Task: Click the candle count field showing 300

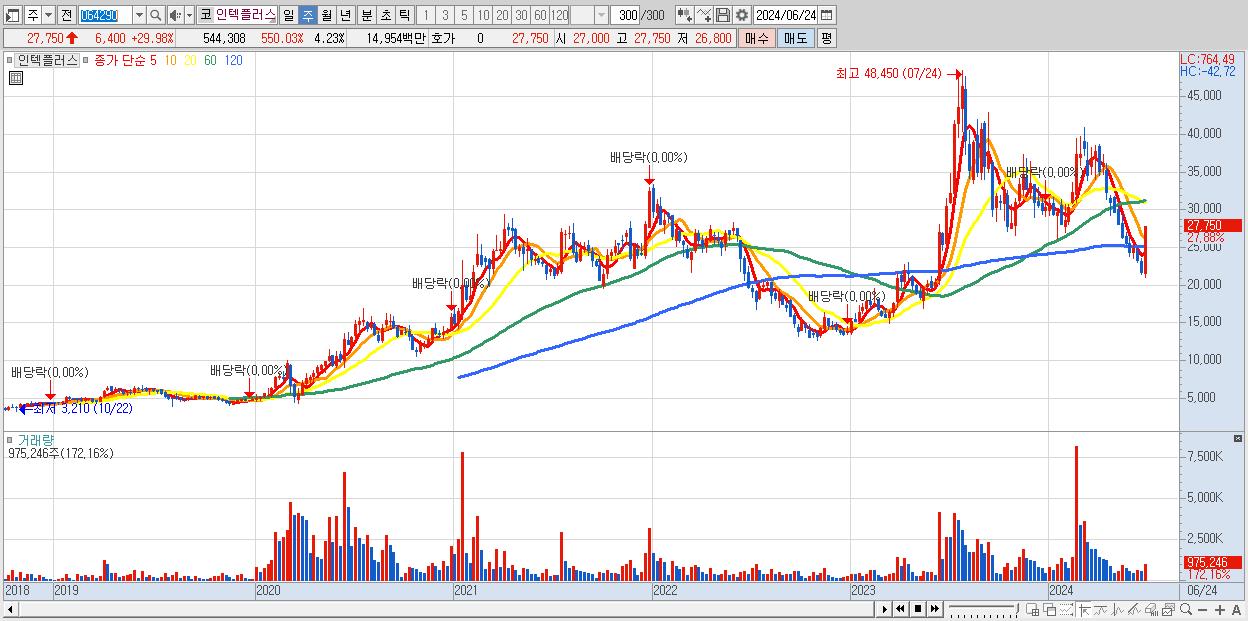Action: click(625, 15)
